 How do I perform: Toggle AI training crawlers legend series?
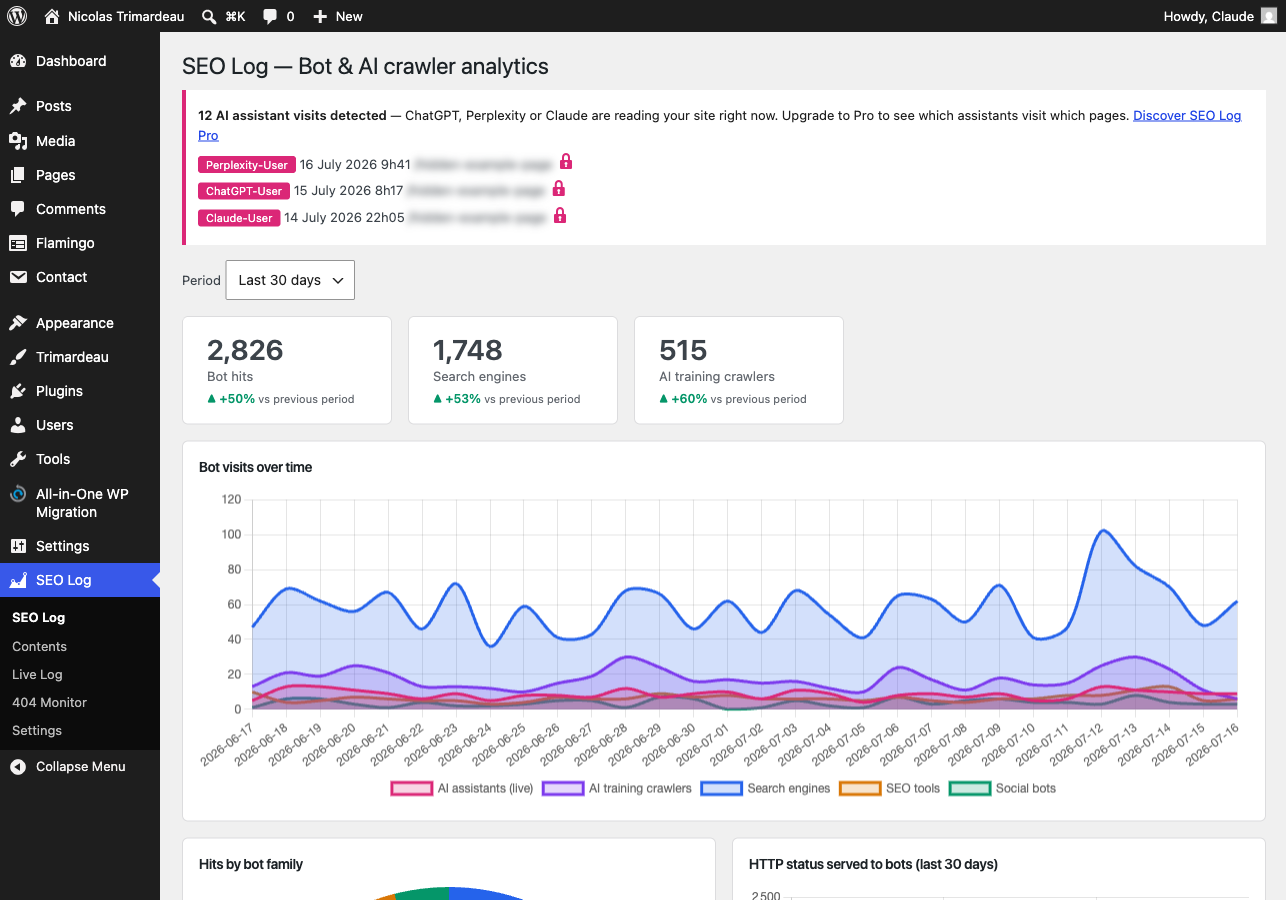(617, 788)
